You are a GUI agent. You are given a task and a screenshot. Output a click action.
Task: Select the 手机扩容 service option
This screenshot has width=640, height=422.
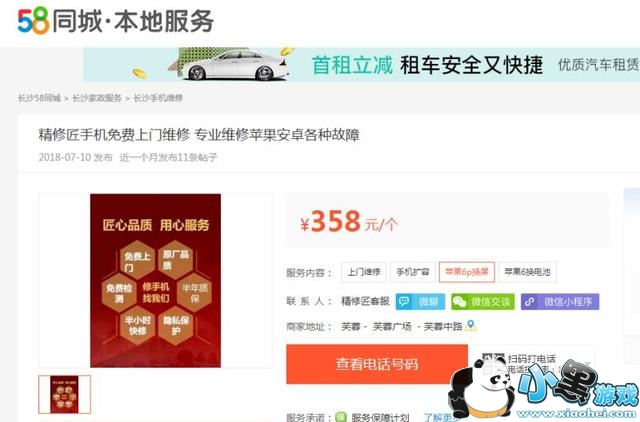click(x=413, y=272)
